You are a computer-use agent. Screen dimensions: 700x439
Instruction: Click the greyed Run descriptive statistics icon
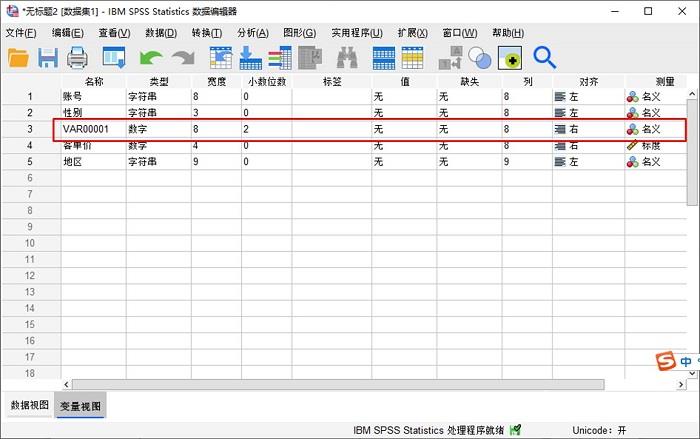pos(310,58)
